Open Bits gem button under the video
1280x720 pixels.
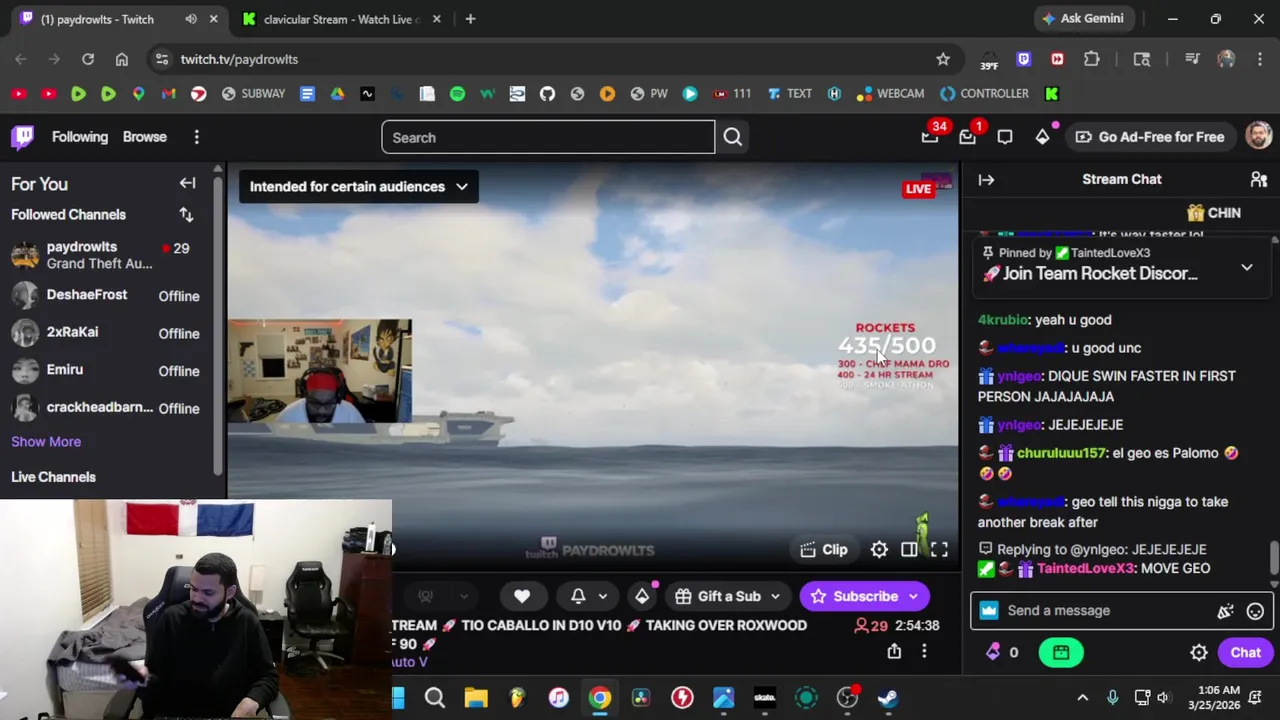pyautogui.click(x=642, y=596)
